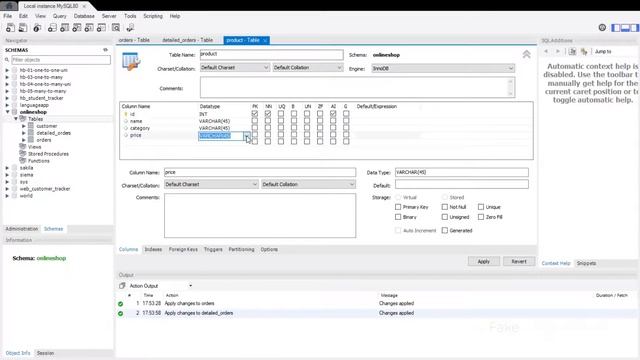Toggle automatic context help icon
This screenshot has width=640, height=360.
(x=584, y=51)
